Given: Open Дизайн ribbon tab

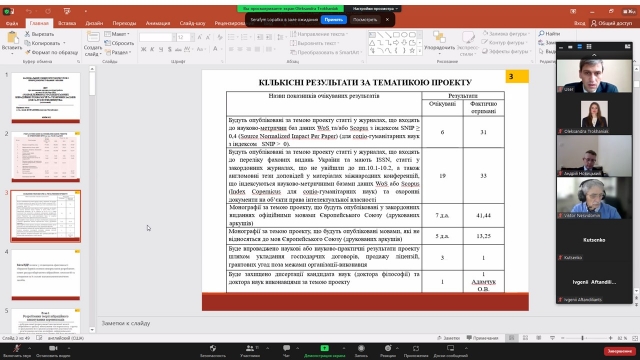Looking at the screenshot, I should pos(94,23).
